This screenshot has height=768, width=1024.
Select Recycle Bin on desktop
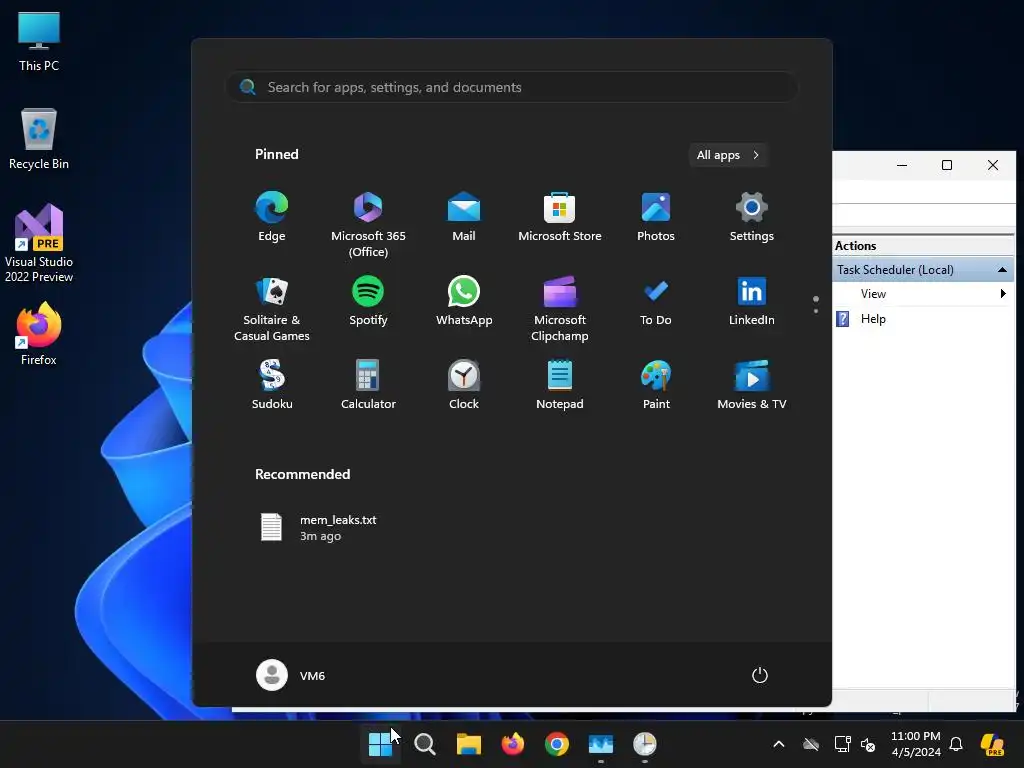pyautogui.click(x=39, y=139)
